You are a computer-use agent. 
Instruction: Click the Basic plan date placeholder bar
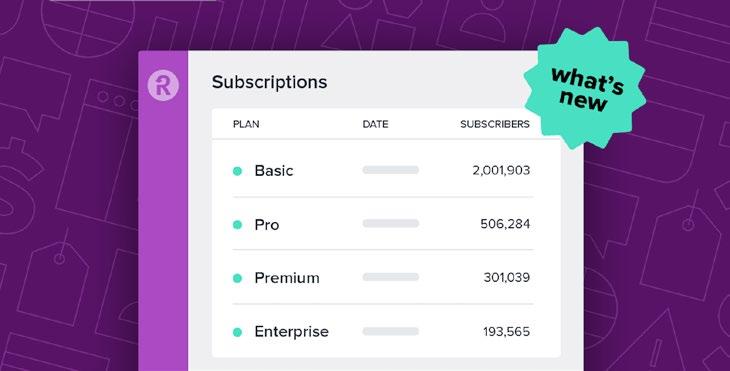coord(391,170)
